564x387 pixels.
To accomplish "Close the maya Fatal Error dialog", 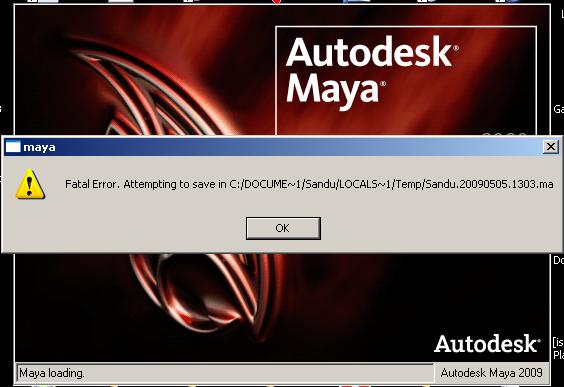I will (x=551, y=147).
